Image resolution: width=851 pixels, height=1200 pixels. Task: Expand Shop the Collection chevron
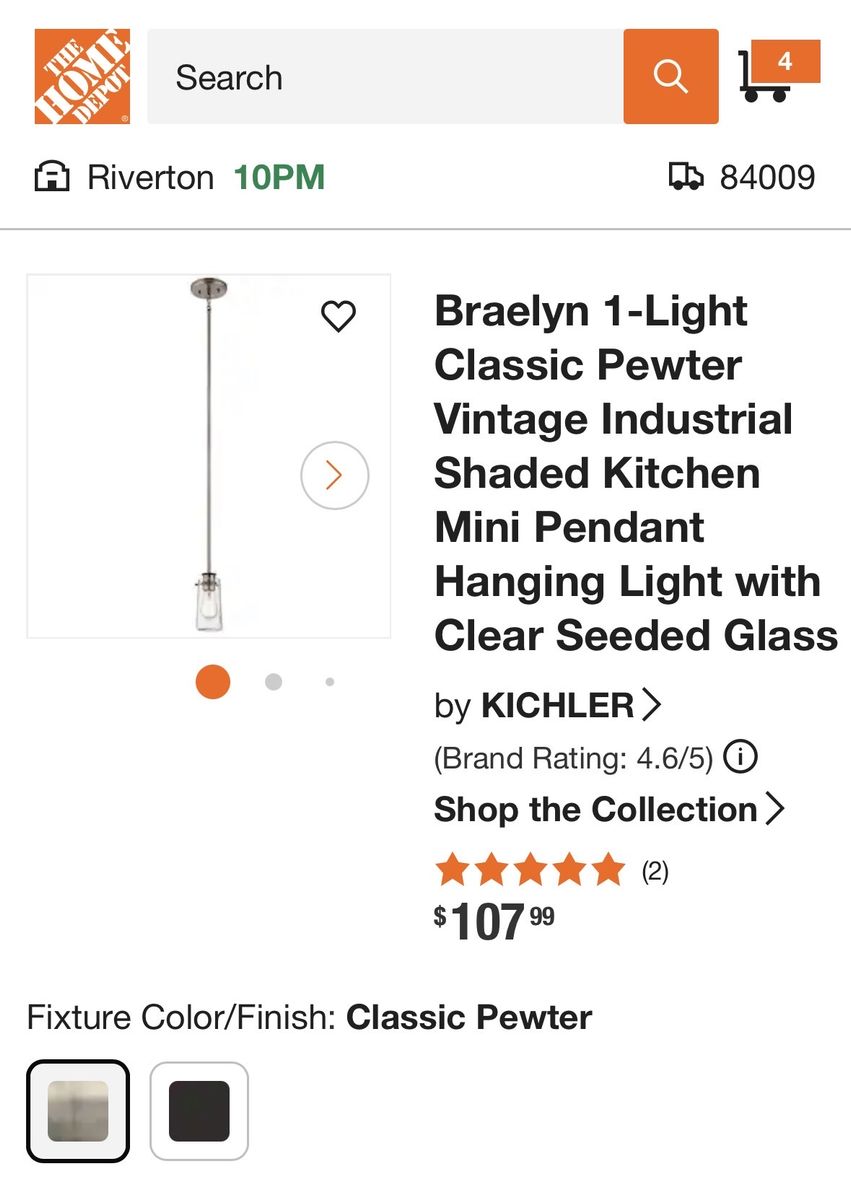click(x=774, y=808)
